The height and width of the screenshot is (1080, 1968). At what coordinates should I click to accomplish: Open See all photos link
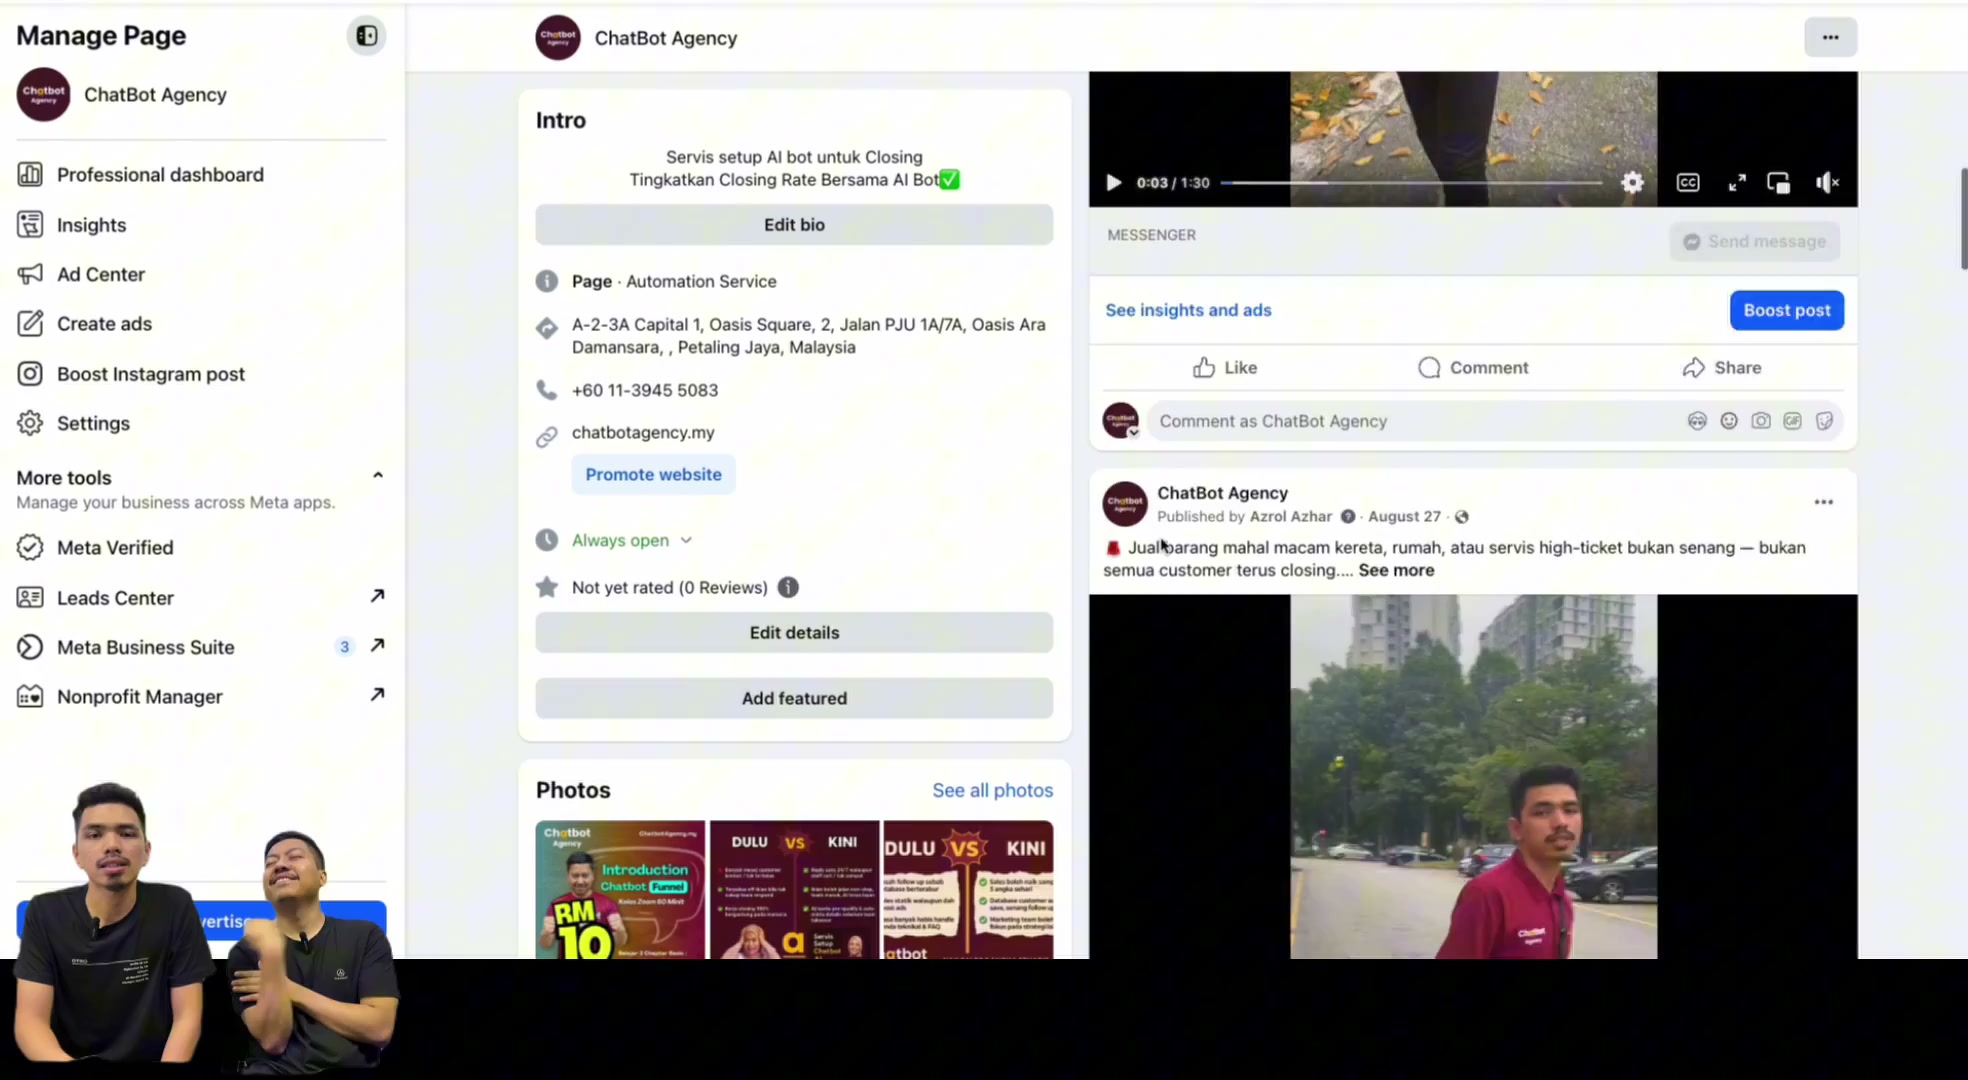click(992, 790)
